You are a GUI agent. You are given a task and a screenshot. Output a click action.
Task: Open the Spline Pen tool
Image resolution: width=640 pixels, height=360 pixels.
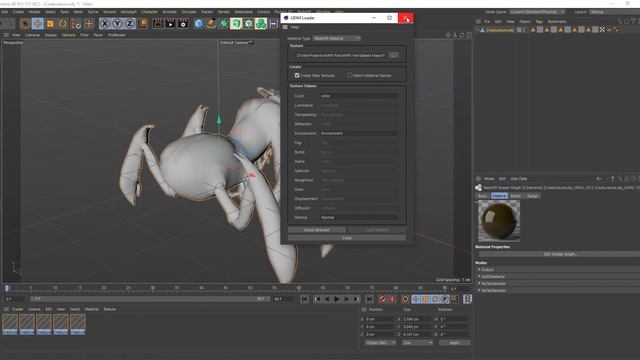pyautogui.click(x=211, y=24)
